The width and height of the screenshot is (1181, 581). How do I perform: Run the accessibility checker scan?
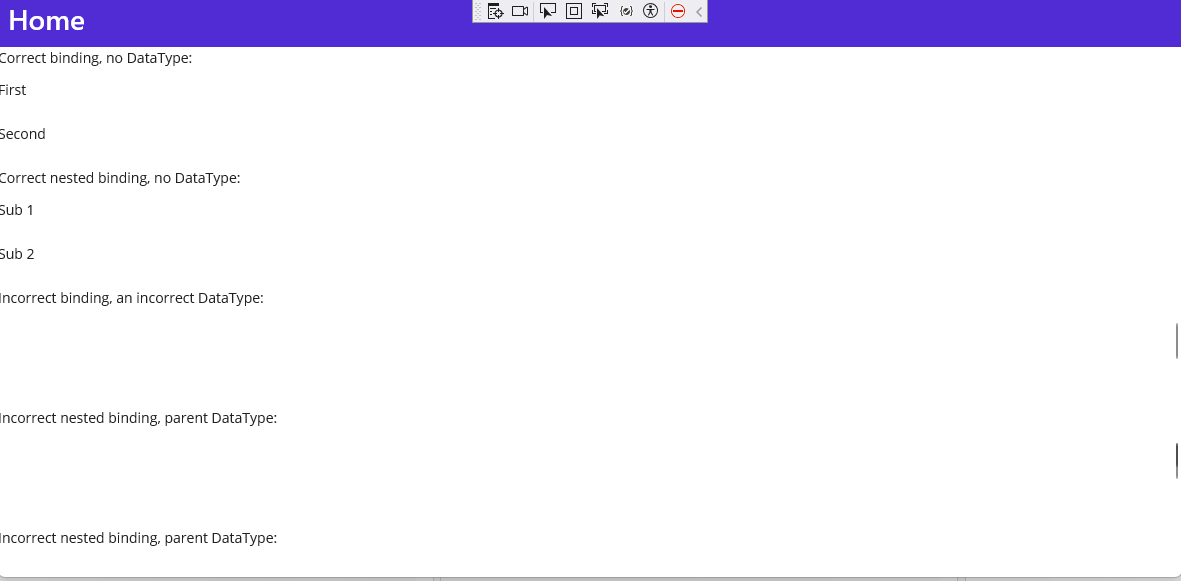point(650,11)
